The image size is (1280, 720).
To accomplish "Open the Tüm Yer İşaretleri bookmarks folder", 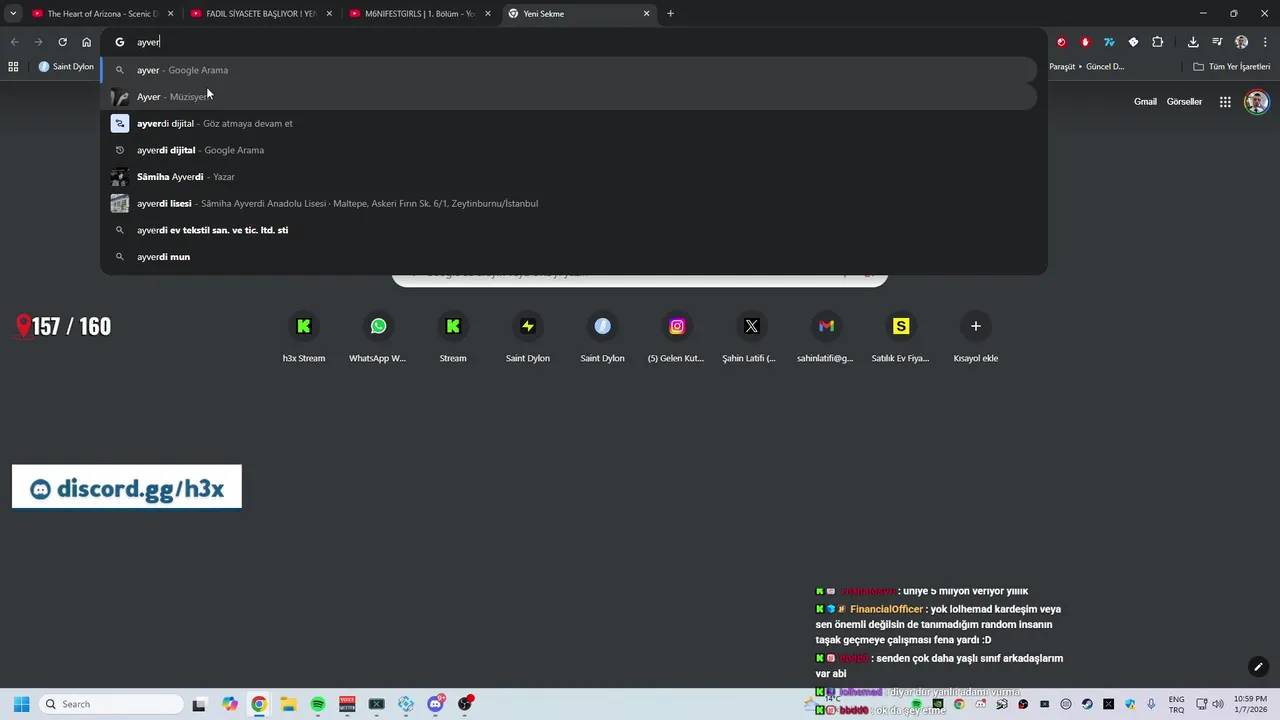I will point(1232,67).
